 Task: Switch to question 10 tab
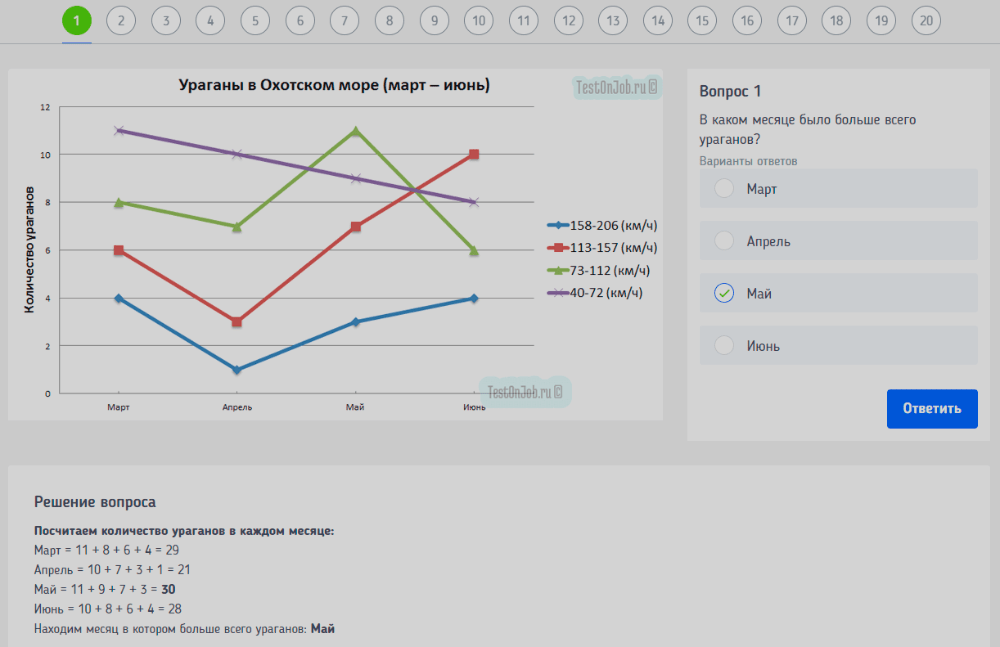[479, 21]
